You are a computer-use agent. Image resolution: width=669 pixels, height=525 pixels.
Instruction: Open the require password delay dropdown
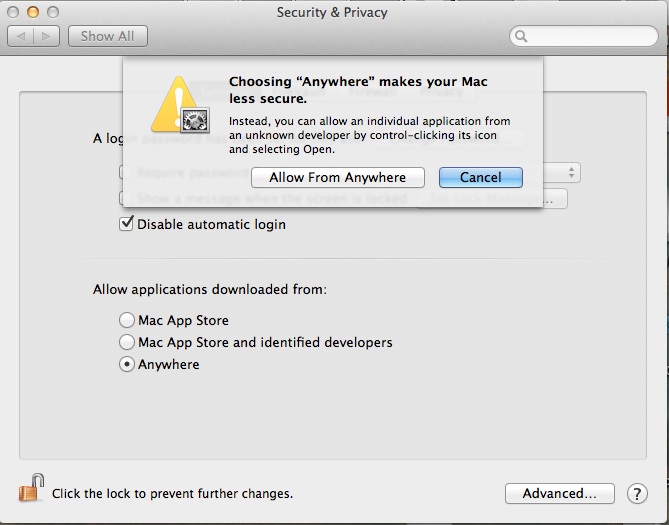(x=560, y=172)
